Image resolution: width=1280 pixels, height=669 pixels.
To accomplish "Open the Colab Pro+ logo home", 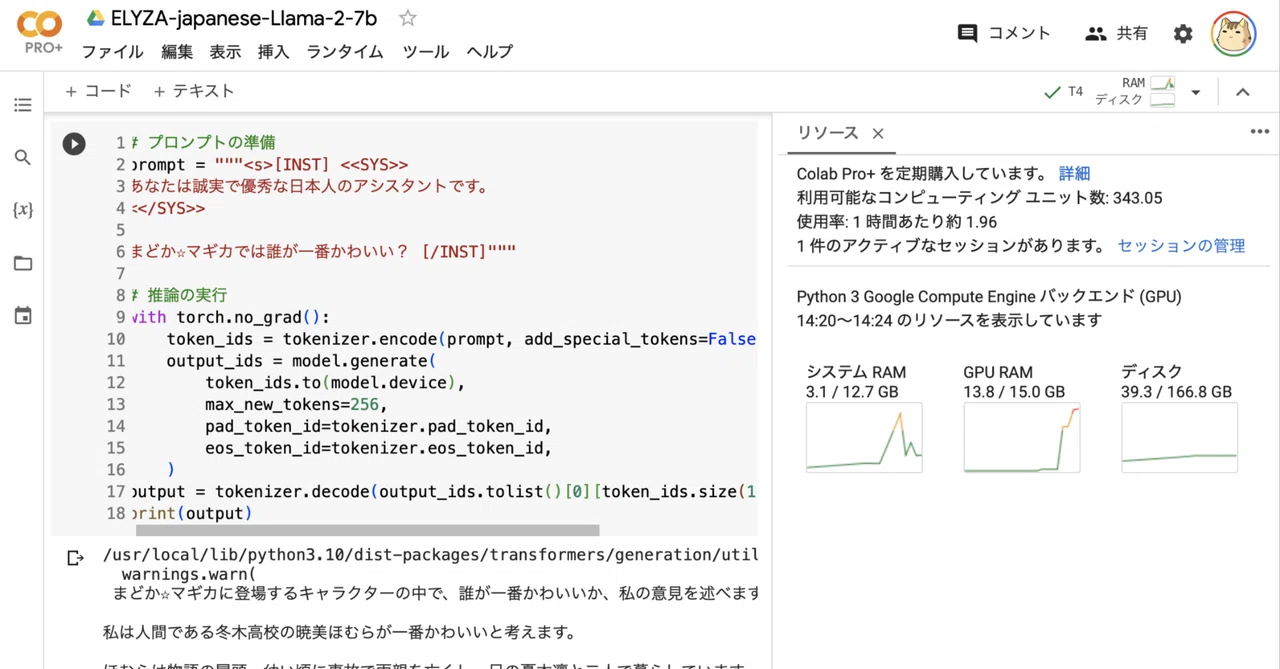I will point(40,33).
